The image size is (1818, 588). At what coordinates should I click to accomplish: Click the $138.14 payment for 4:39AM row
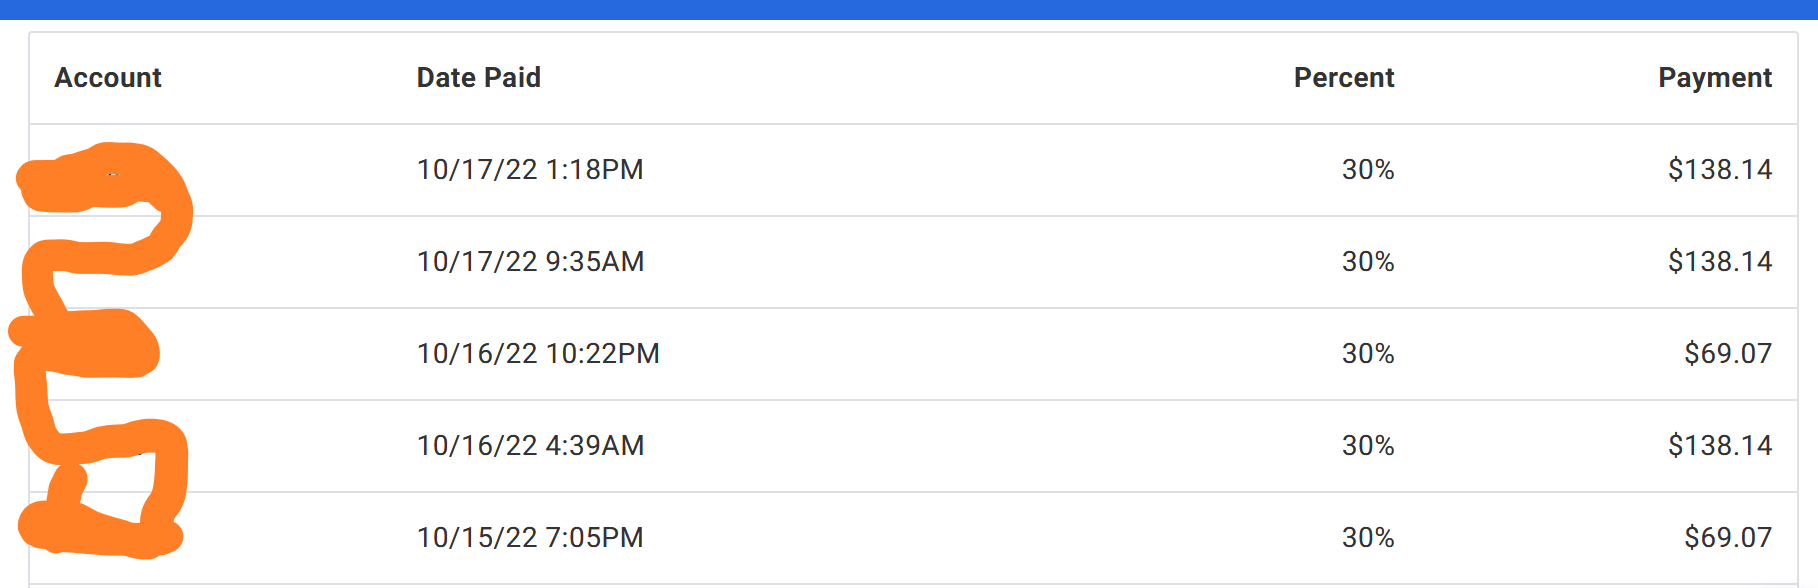[1719, 446]
